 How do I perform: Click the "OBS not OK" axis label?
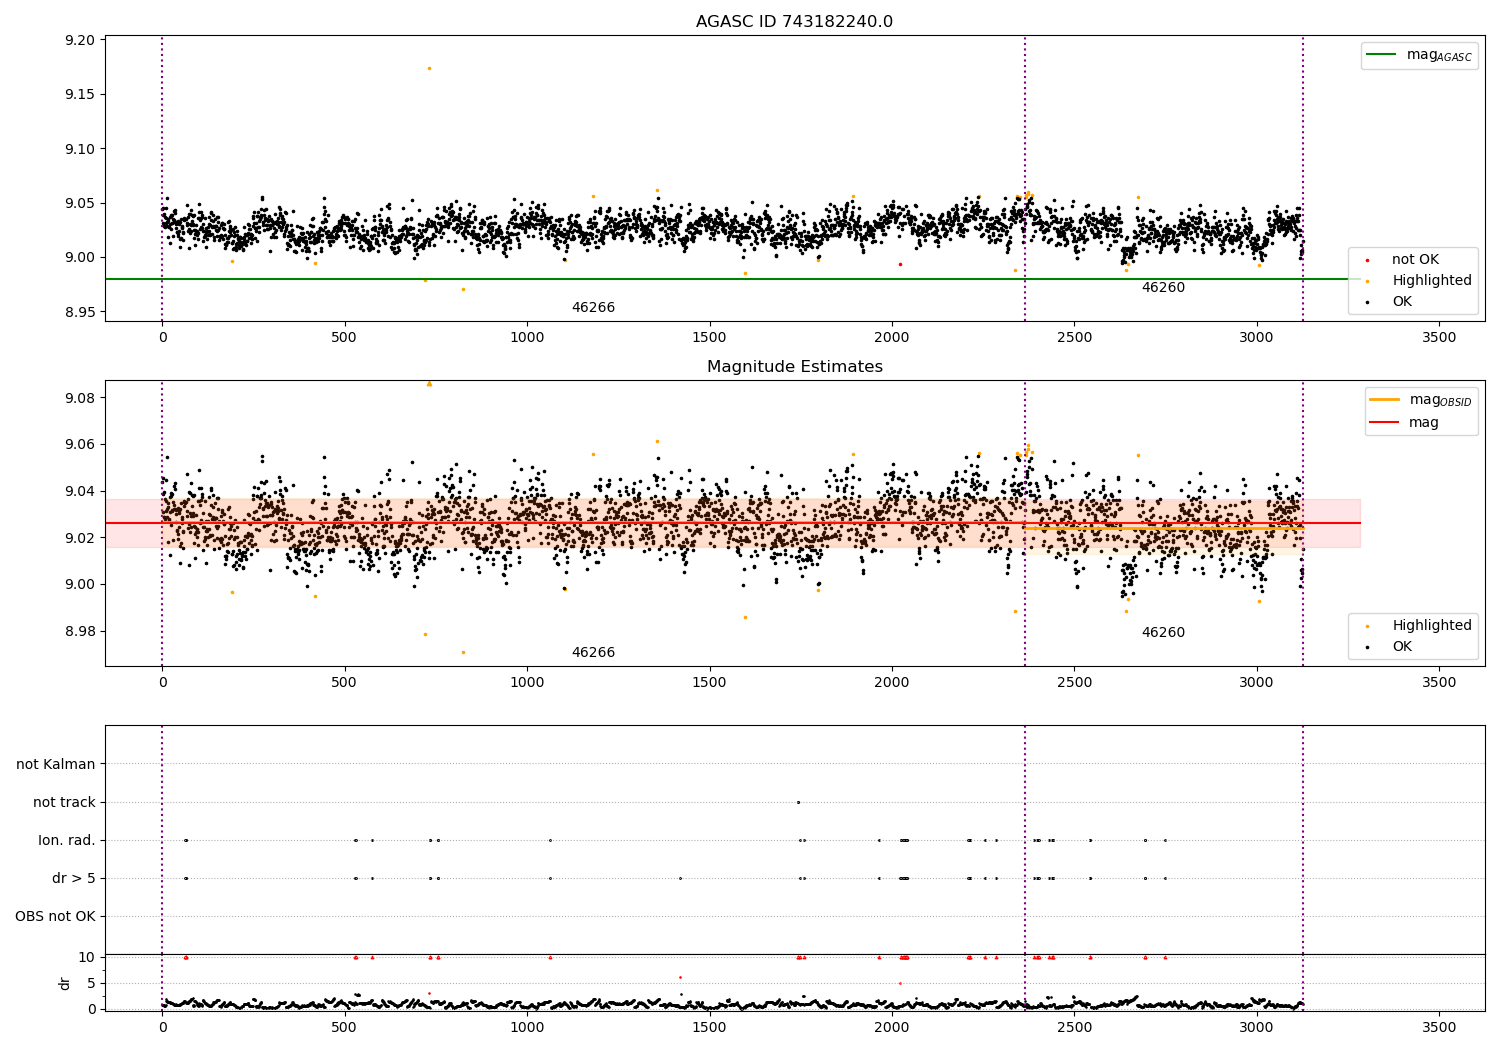(x=55, y=917)
